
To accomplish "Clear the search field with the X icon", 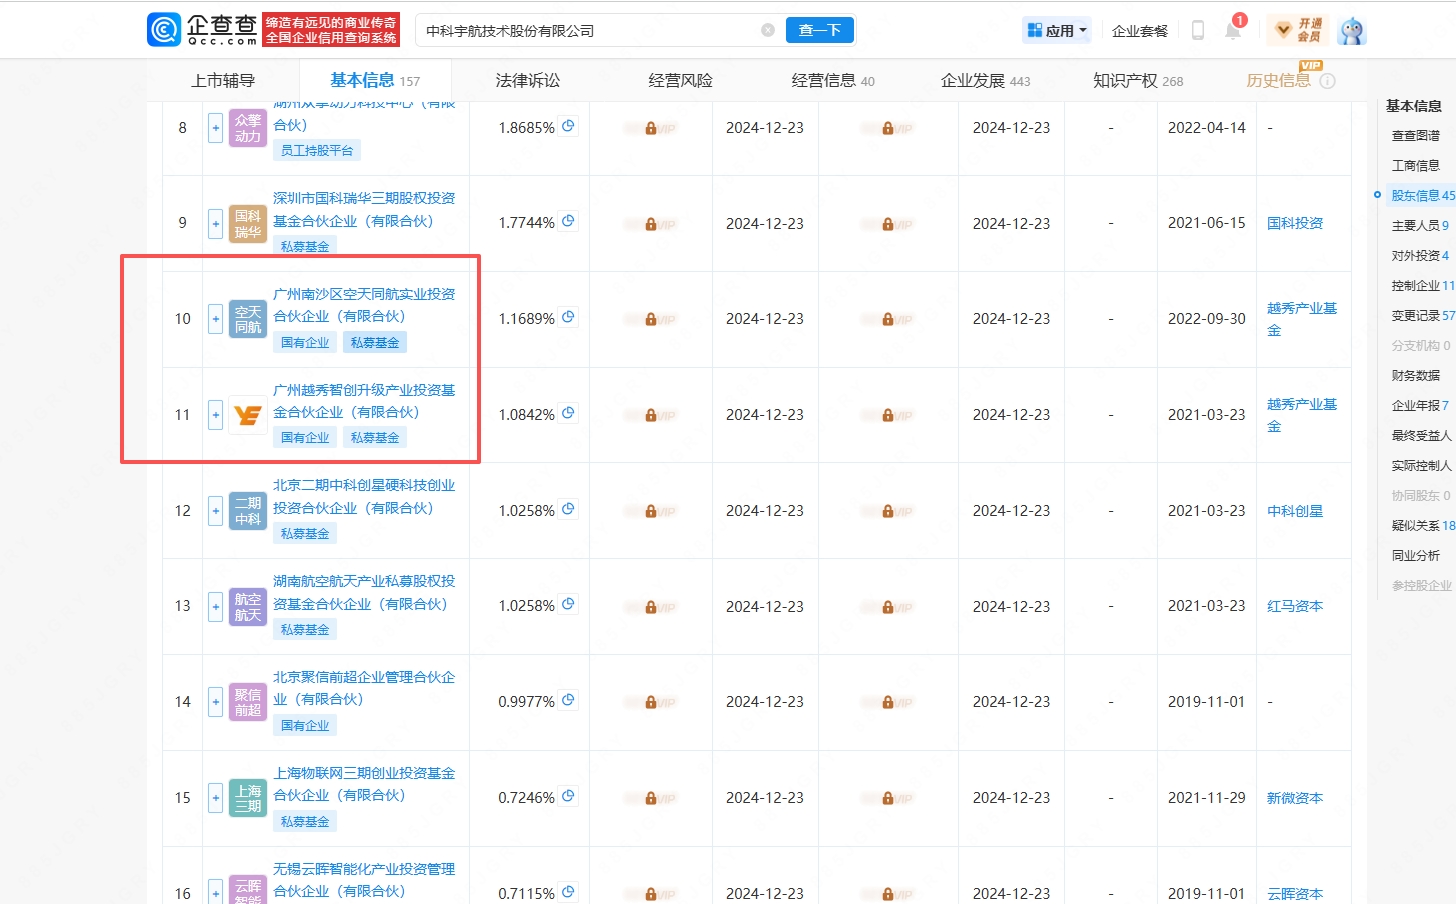I will click(768, 30).
